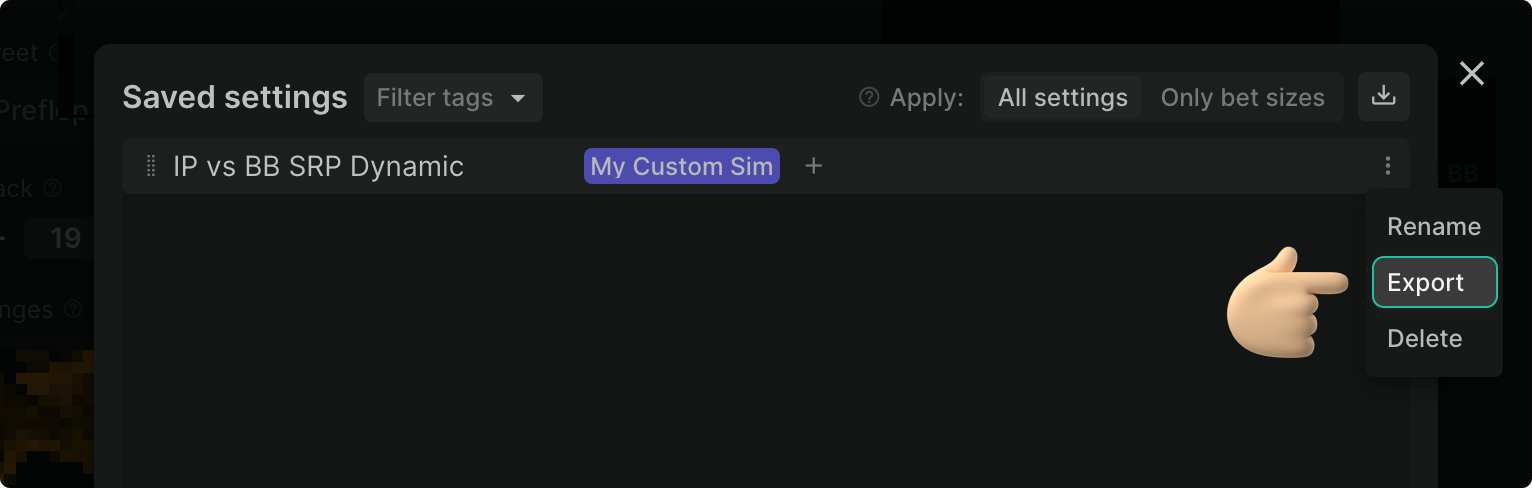Open the Filter tags dropdown

[x=452, y=97]
